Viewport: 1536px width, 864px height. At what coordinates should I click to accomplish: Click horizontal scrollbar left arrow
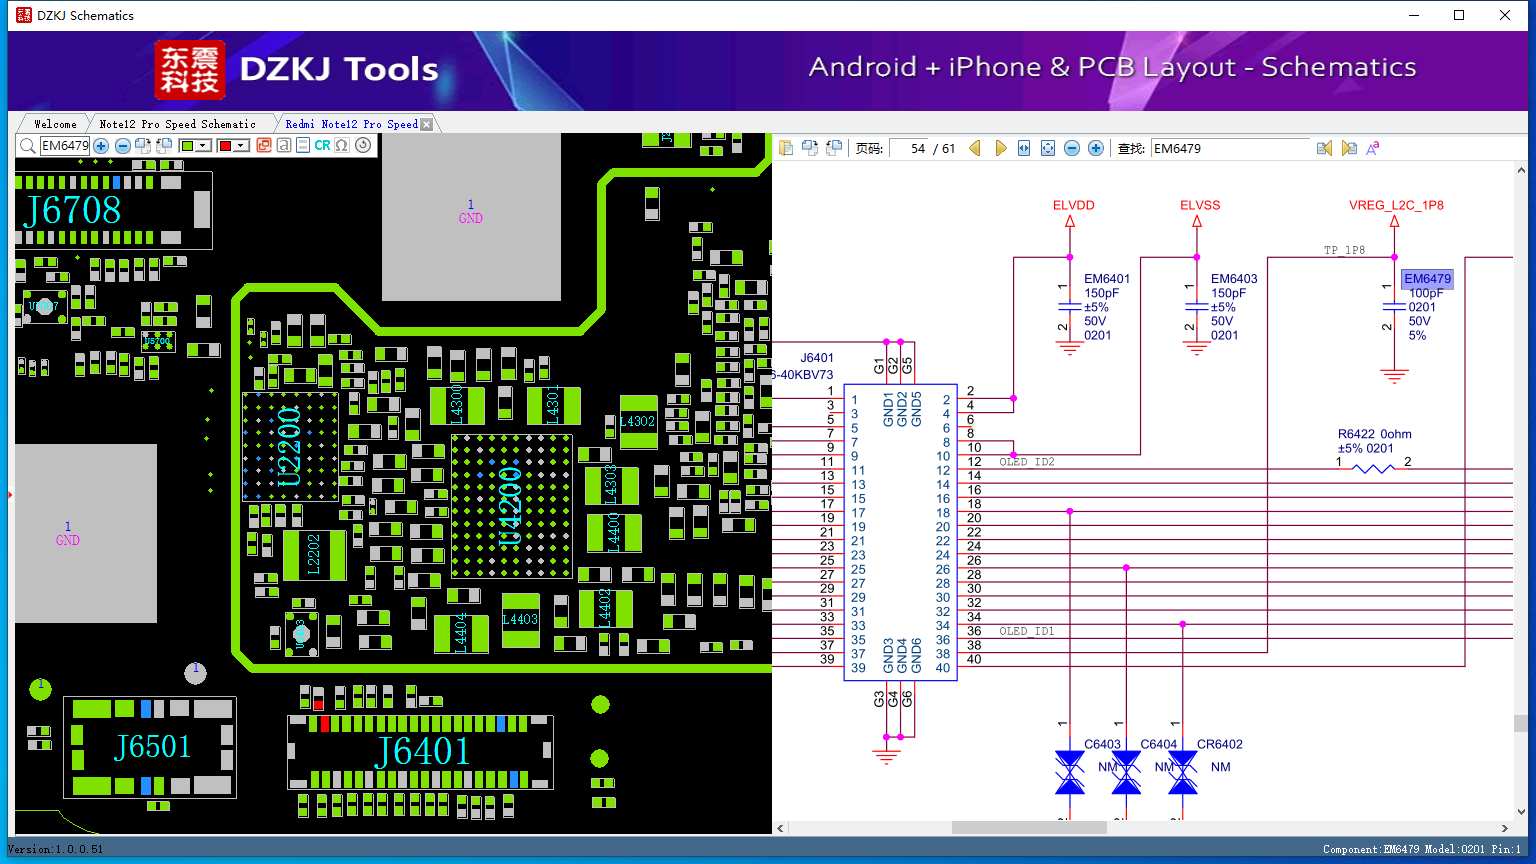(x=781, y=828)
